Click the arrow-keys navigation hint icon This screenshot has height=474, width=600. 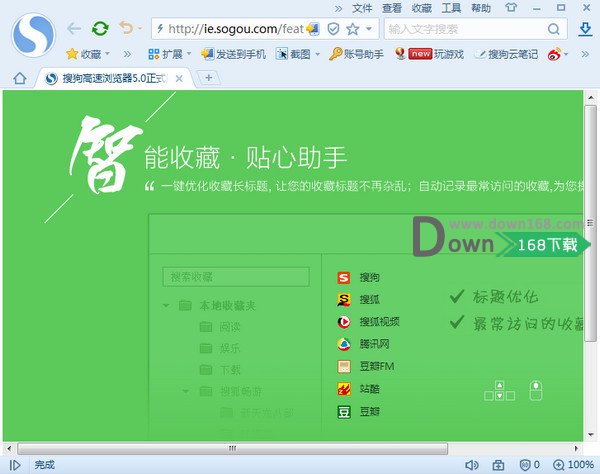point(499,391)
